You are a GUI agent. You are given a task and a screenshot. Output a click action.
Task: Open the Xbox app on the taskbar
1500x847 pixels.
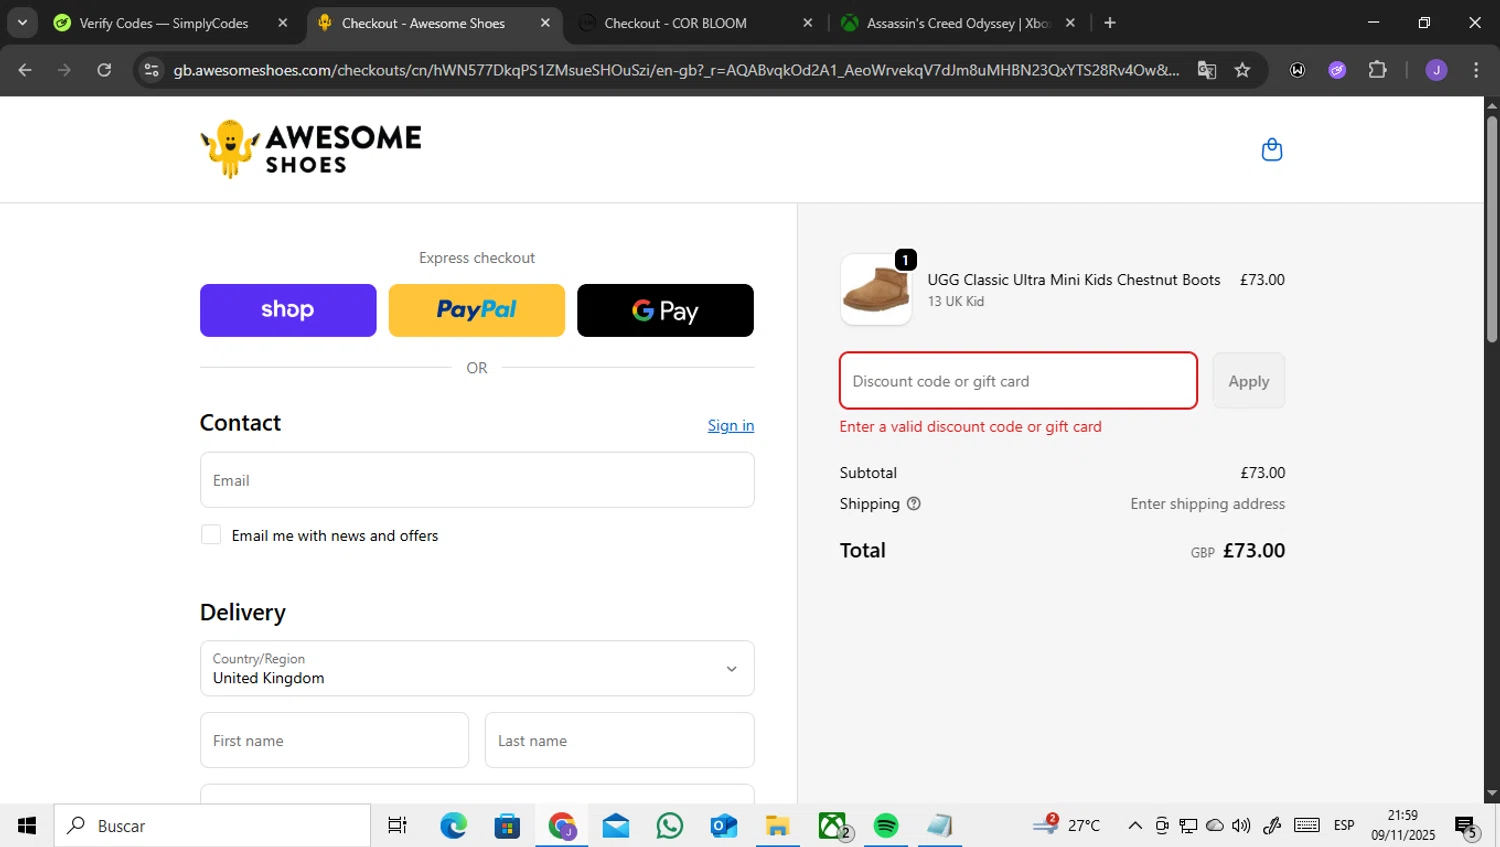833,826
